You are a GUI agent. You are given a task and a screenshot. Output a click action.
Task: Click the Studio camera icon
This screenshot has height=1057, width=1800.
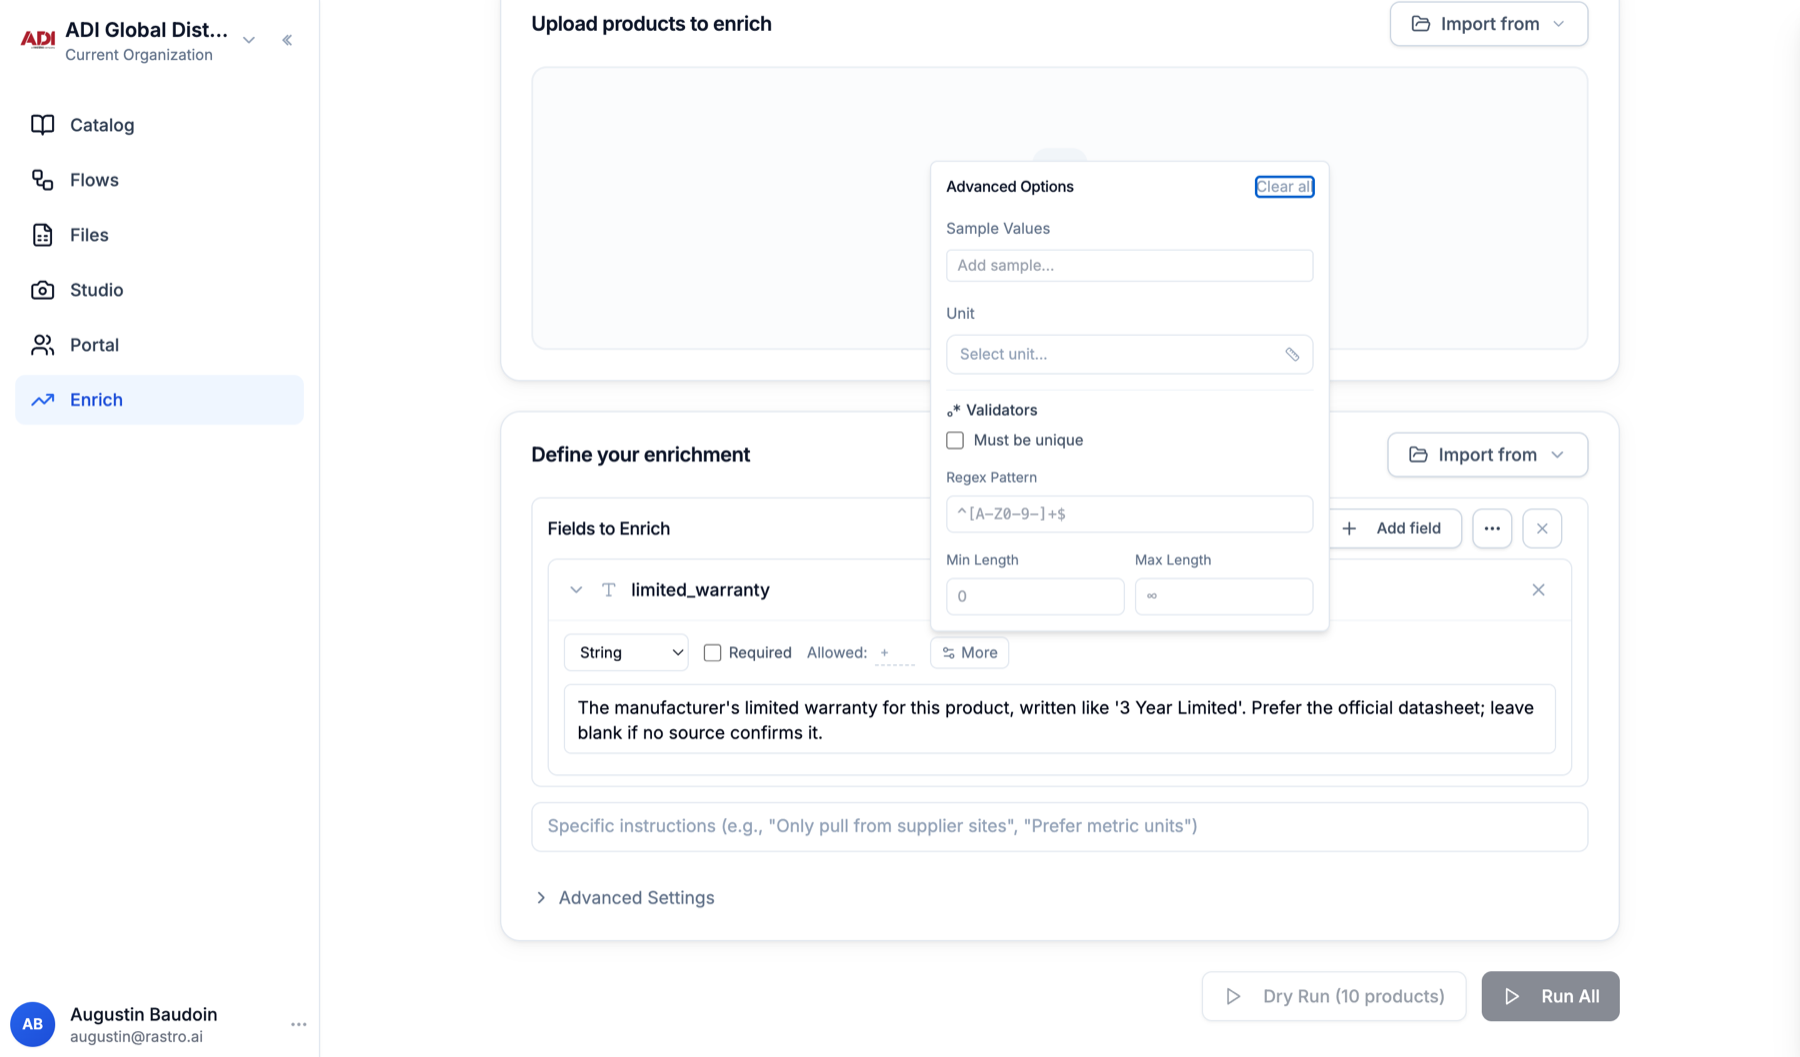coord(42,290)
